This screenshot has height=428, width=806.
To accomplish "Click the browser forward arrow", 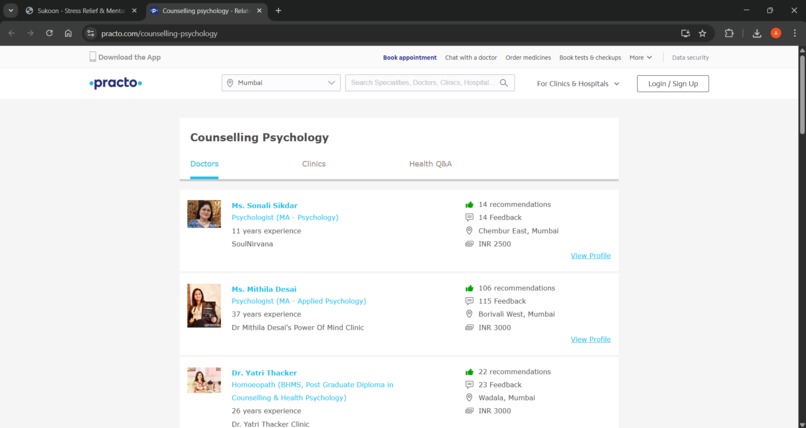I will coord(30,33).
